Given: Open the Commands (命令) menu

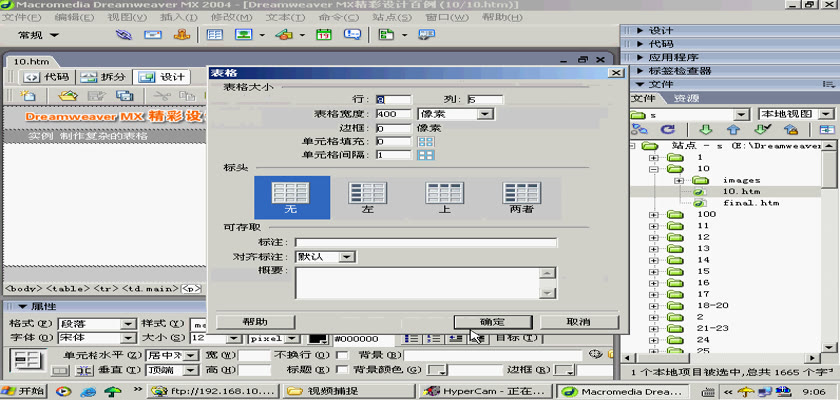Looking at the screenshot, I should click(x=339, y=17).
